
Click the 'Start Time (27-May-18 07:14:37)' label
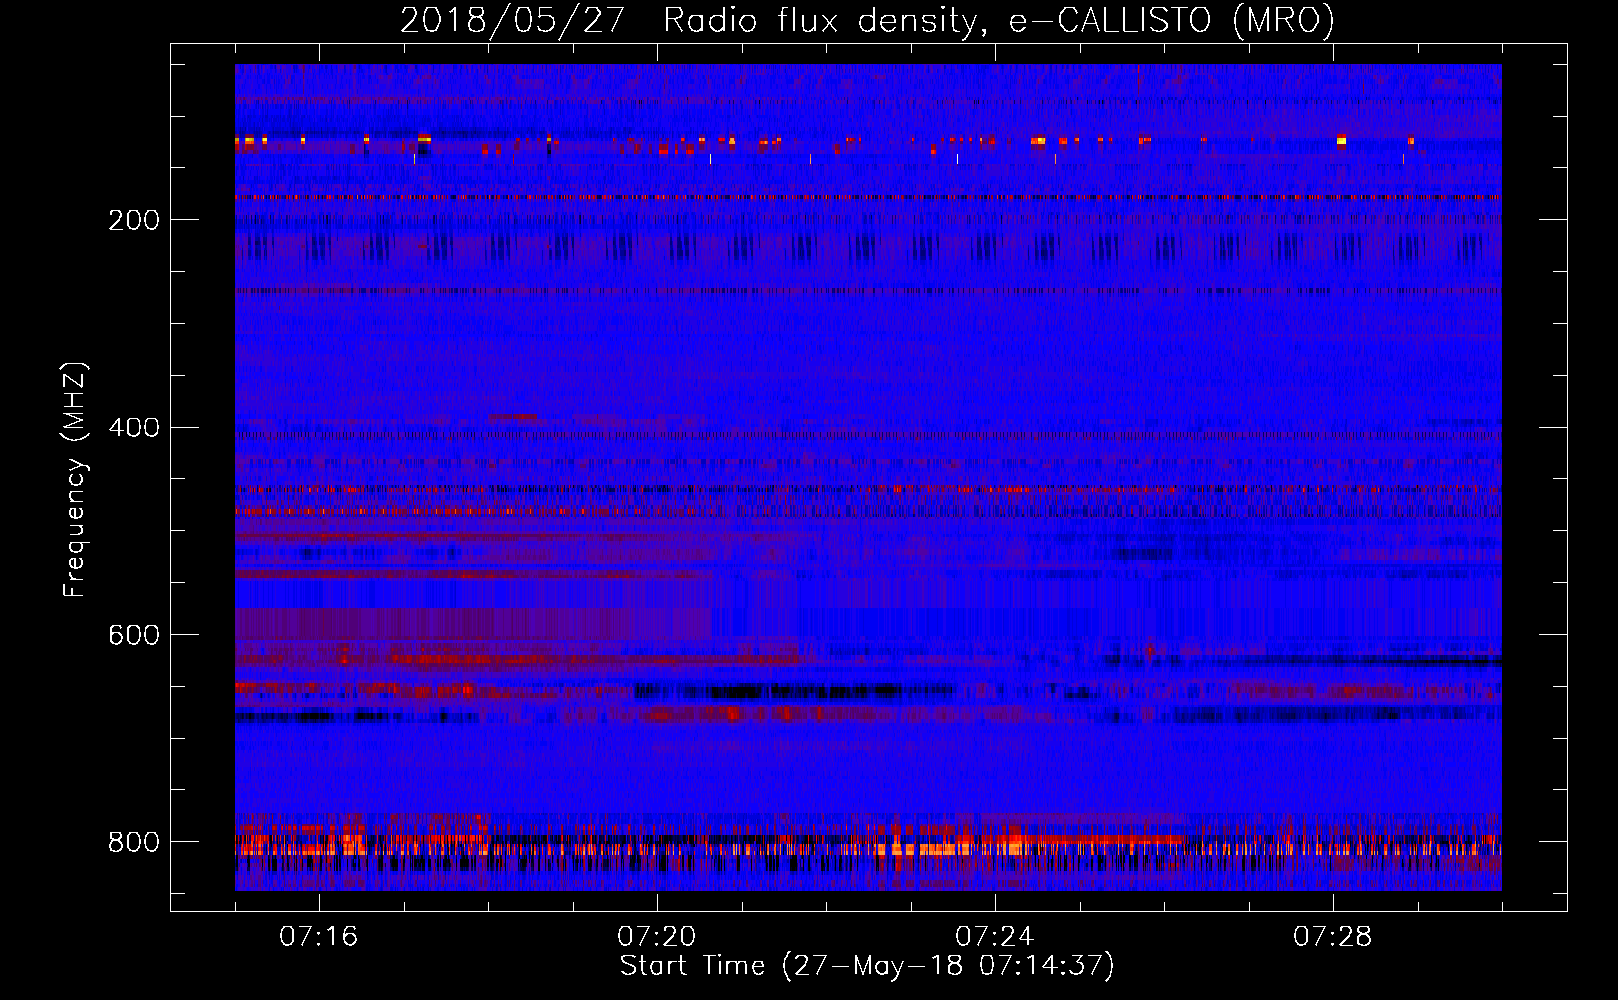pos(867,966)
